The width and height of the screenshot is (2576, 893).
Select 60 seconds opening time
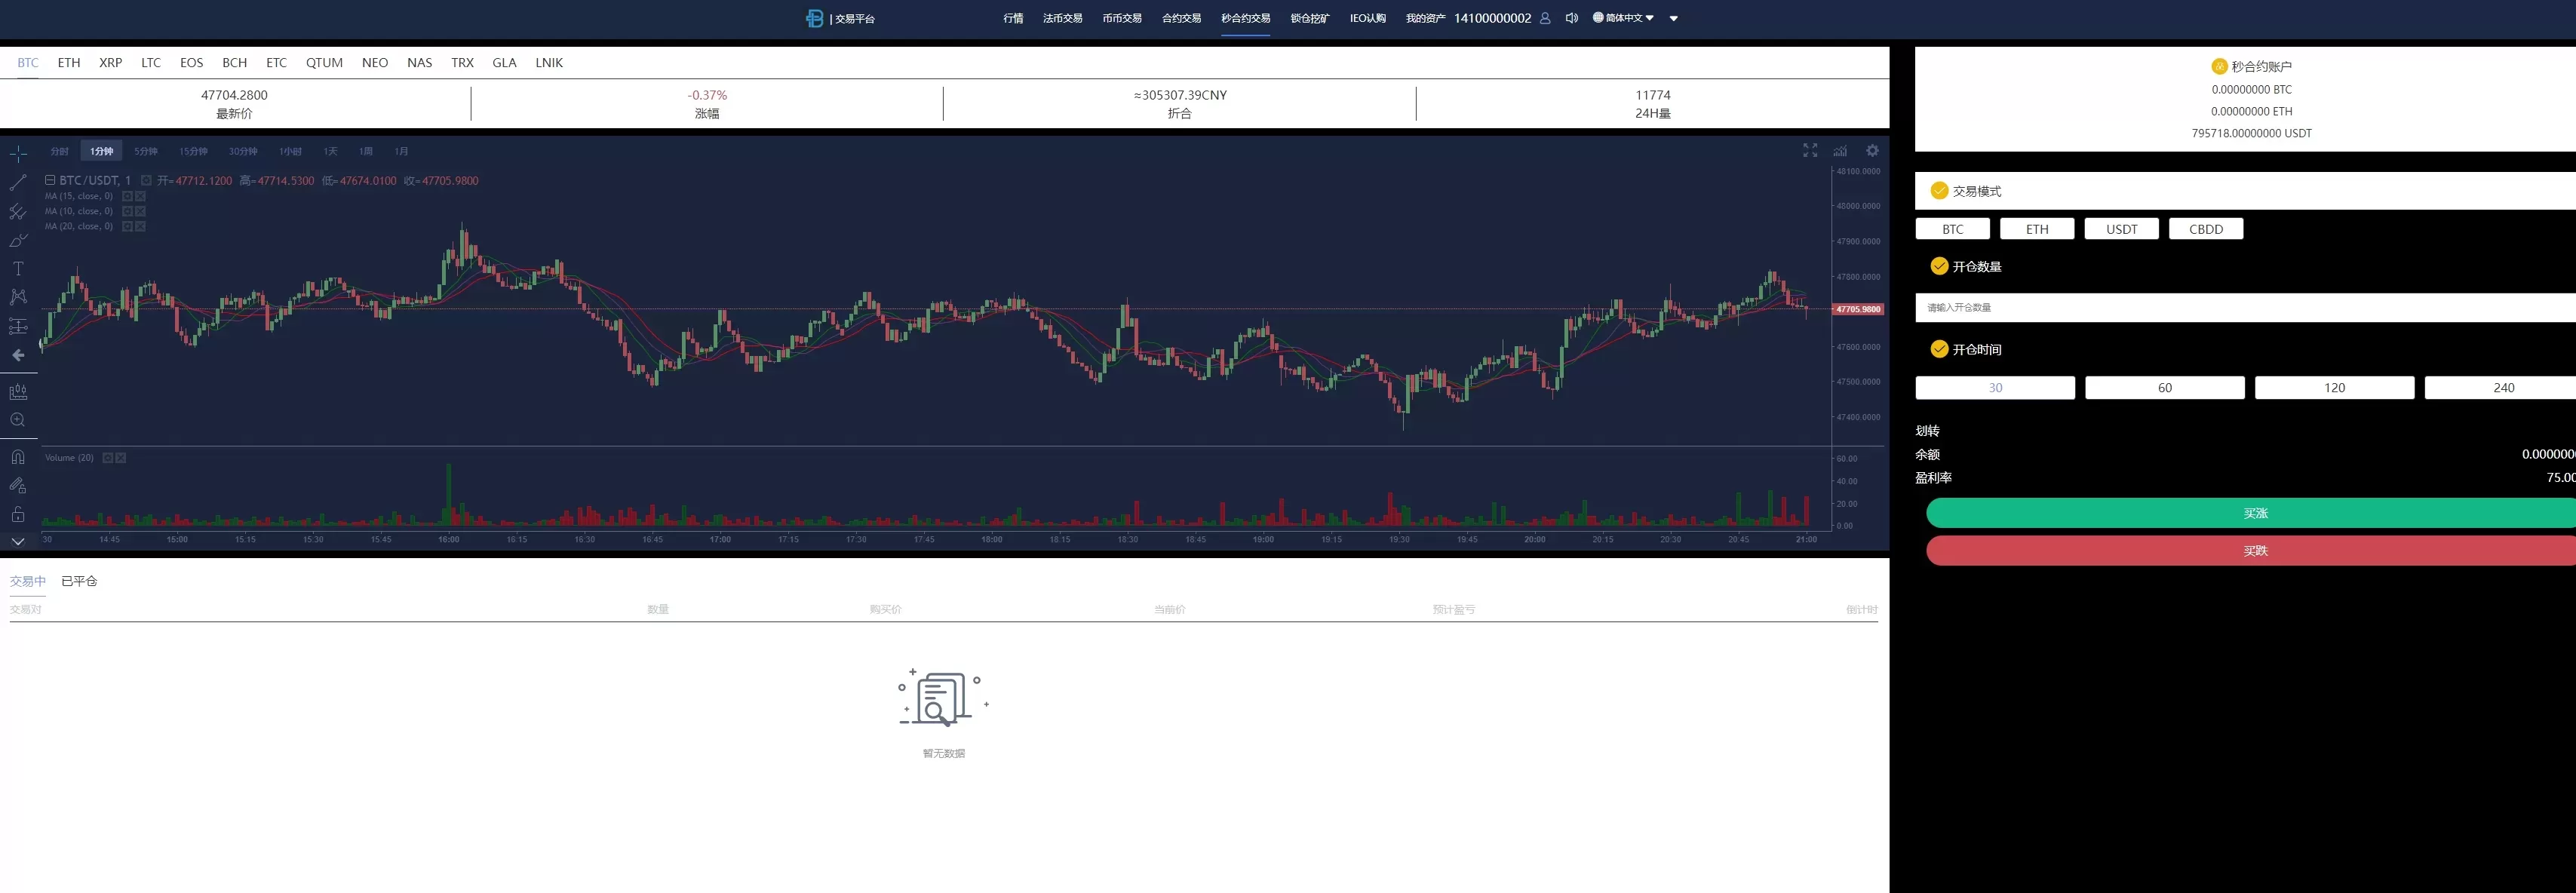pyautogui.click(x=2164, y=388)
